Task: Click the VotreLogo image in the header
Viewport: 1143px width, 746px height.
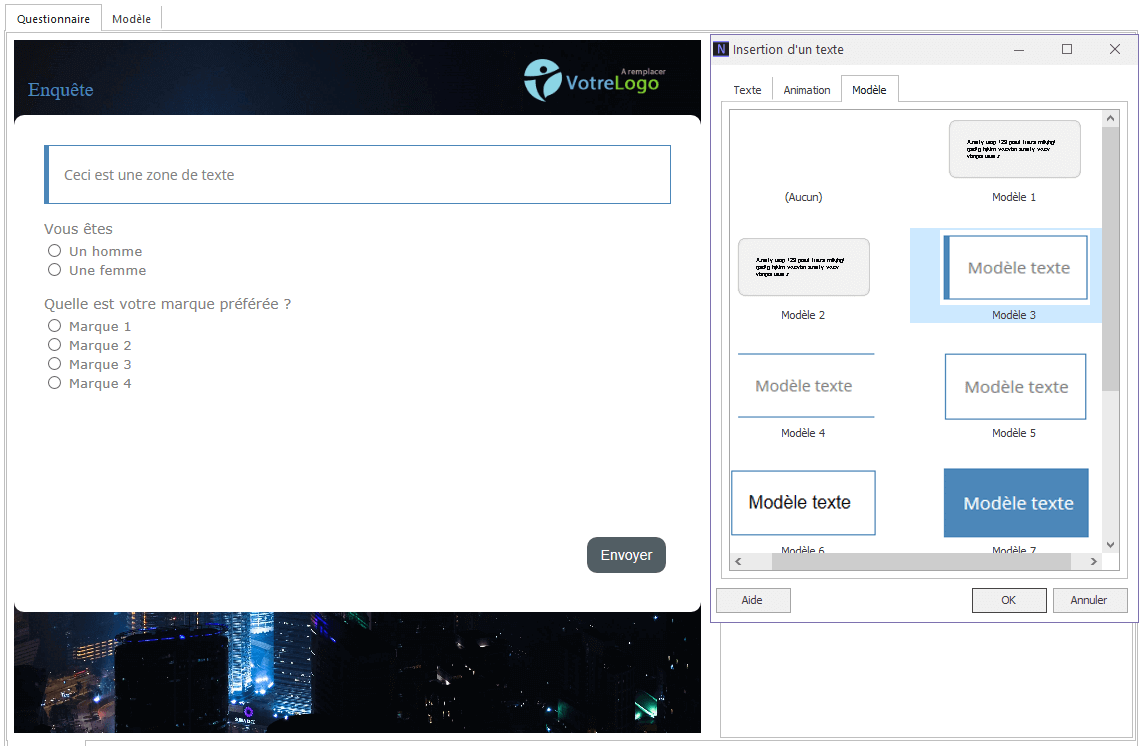Action: tap(594, 80)
